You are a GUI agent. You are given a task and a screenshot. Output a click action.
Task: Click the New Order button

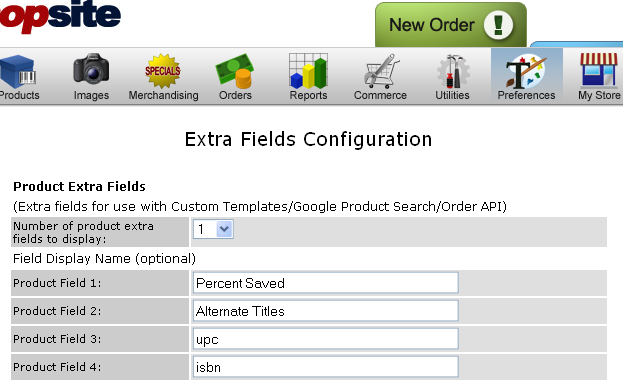tap(451, 25)
